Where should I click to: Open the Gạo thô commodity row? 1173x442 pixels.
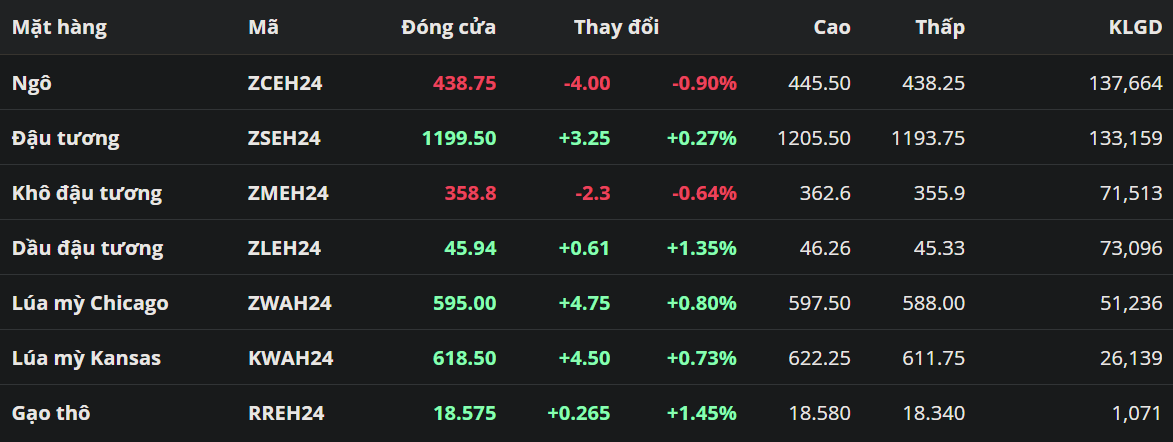[x=50, y=413]
